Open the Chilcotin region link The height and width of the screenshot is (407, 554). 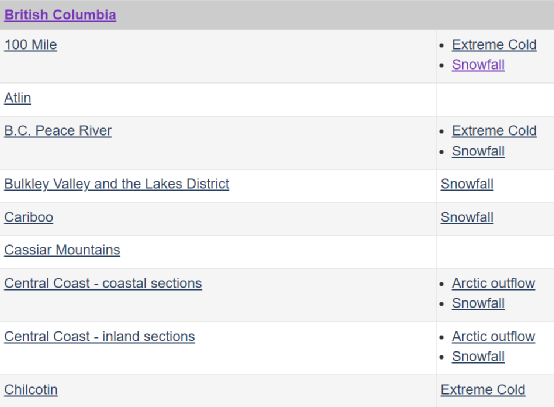[x=31, y=390]
